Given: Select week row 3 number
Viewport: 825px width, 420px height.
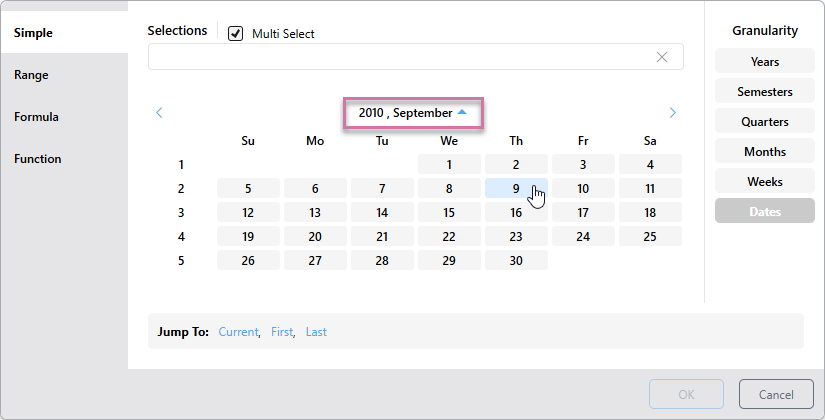Looking at the screenshot, I should click(181, 212).
